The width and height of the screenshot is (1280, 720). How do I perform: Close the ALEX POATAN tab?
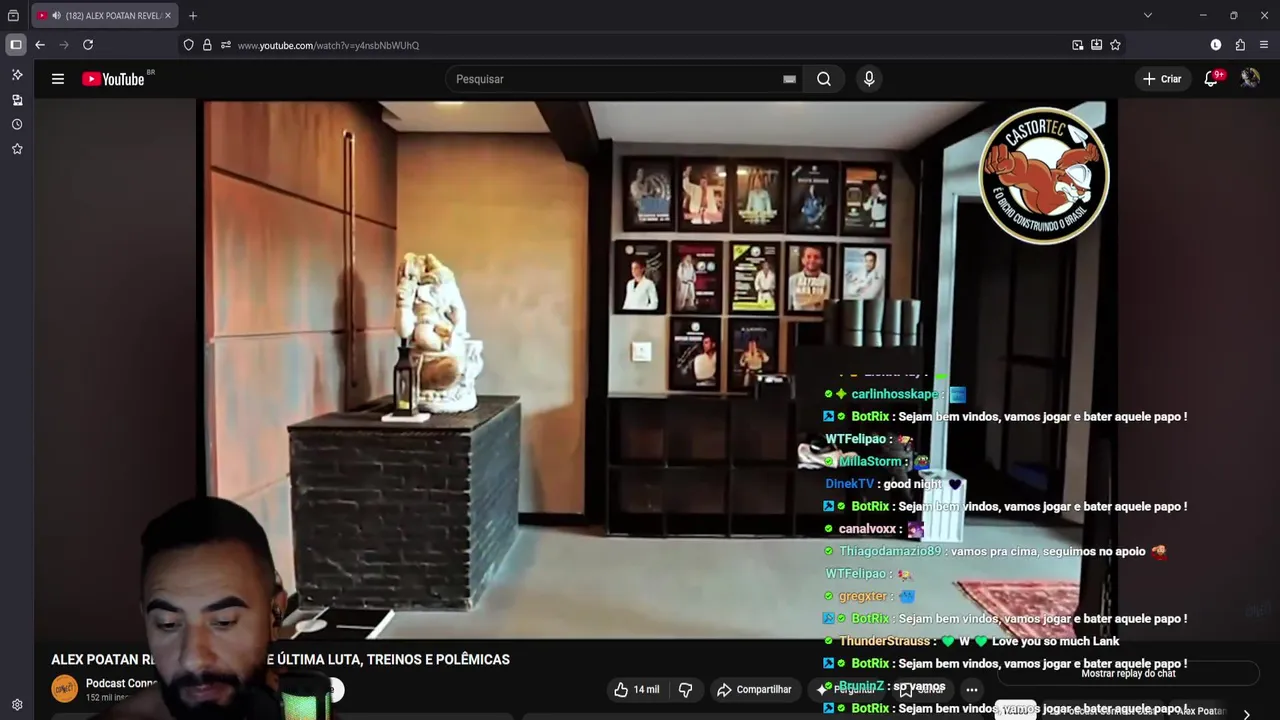click(168, 16)
